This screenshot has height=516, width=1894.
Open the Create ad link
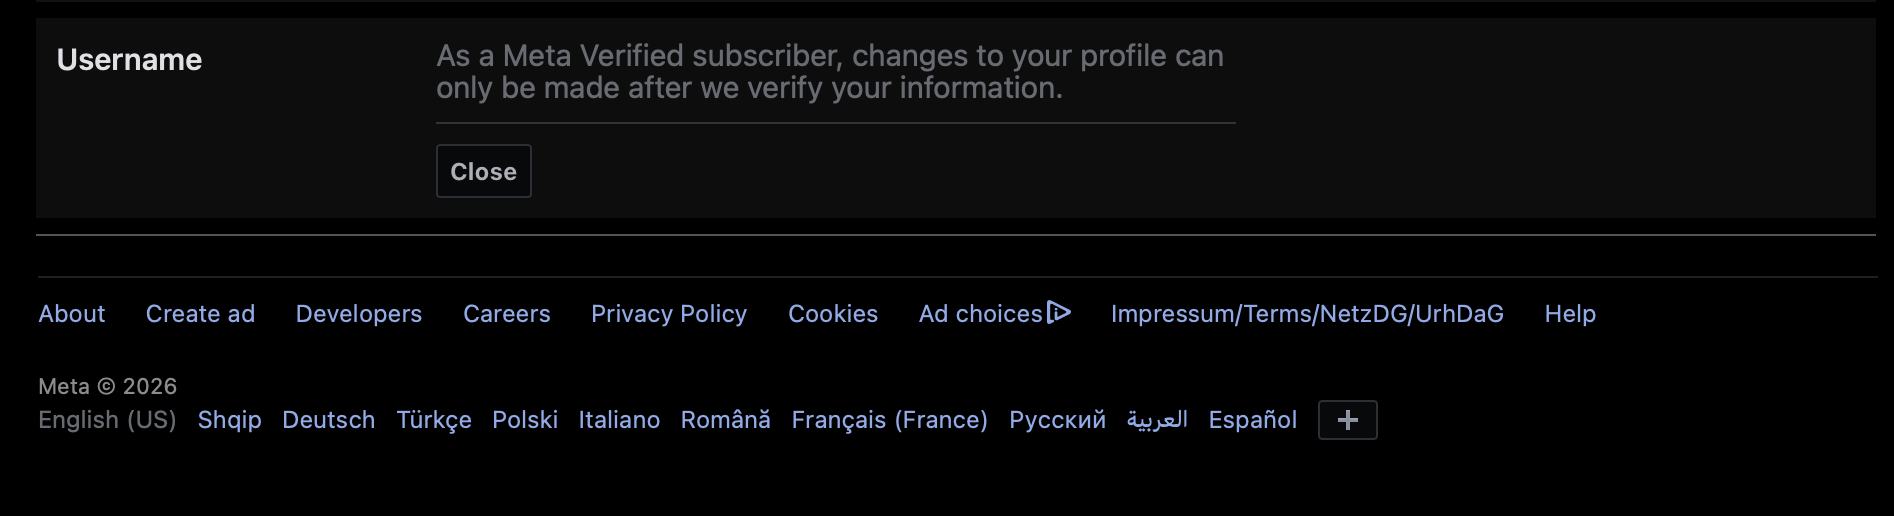[x=200, y=314]
